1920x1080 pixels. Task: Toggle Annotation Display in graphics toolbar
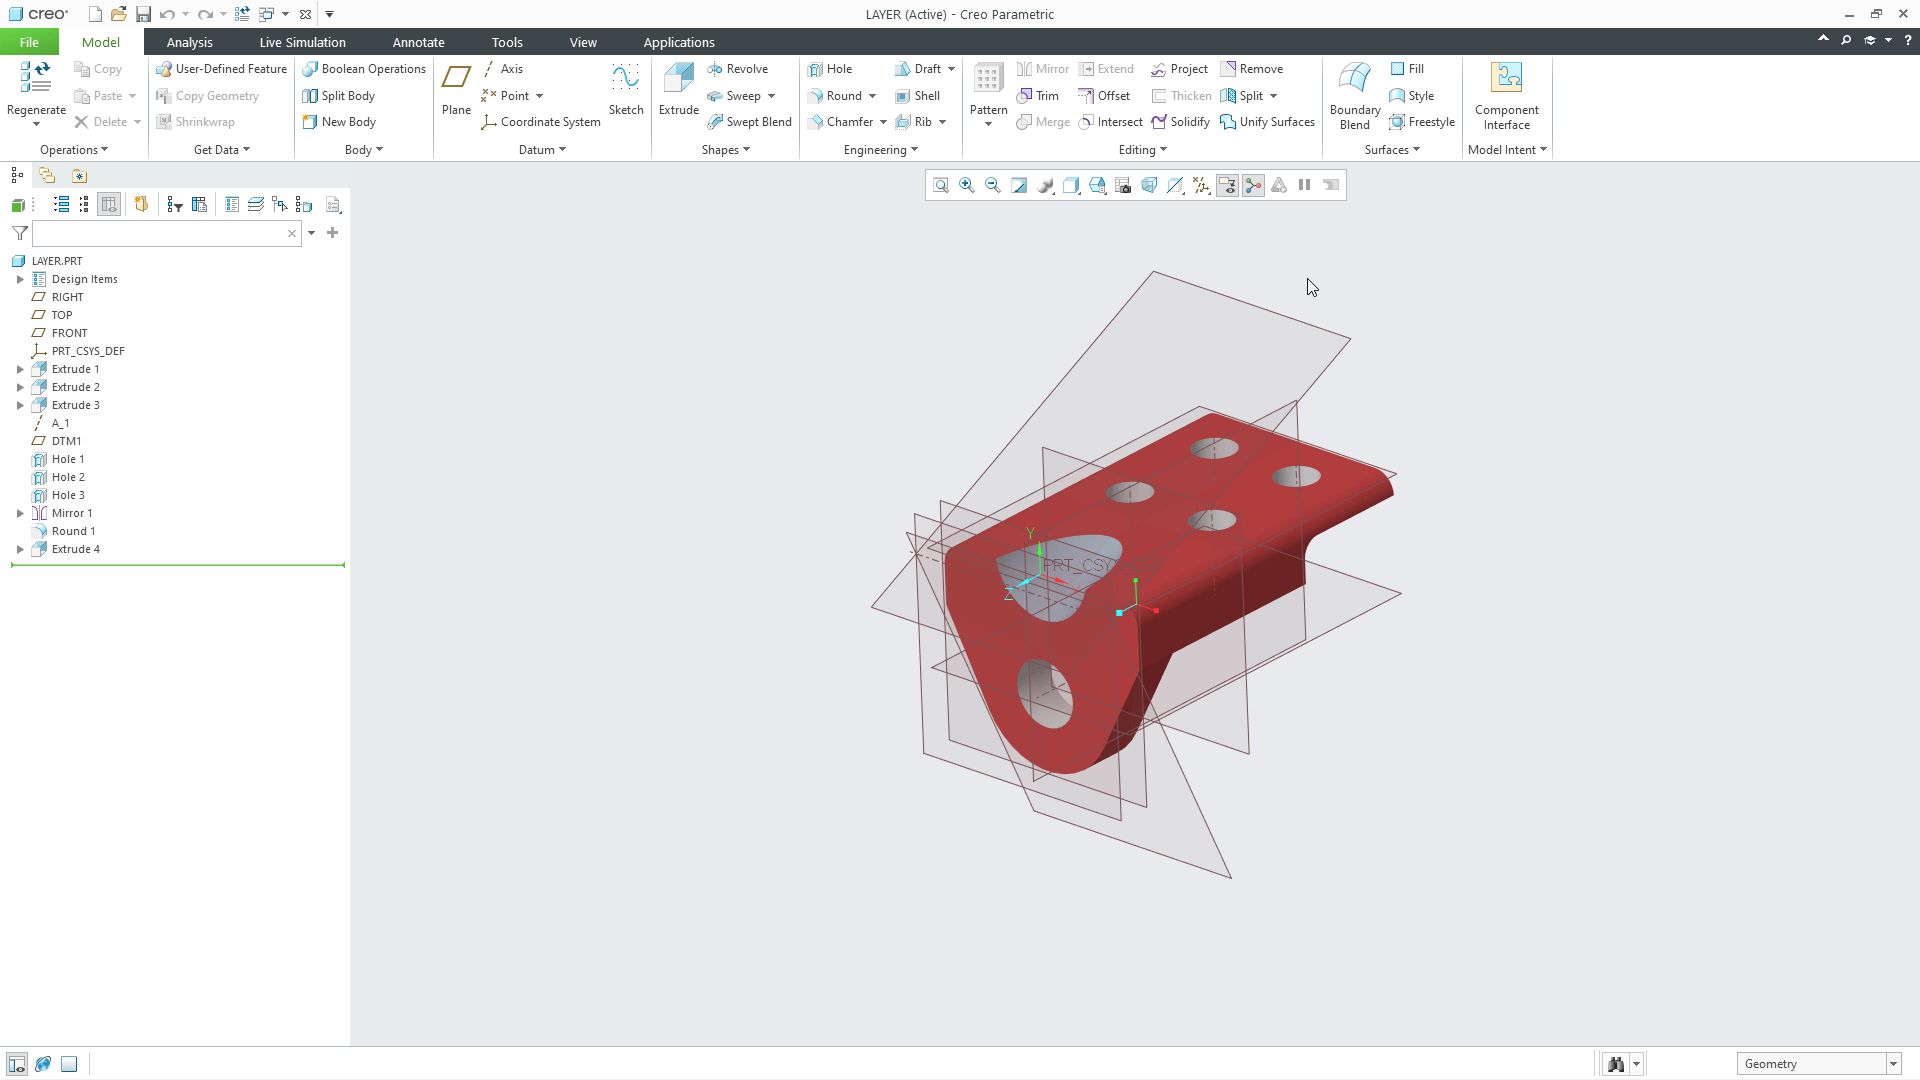1227,185
